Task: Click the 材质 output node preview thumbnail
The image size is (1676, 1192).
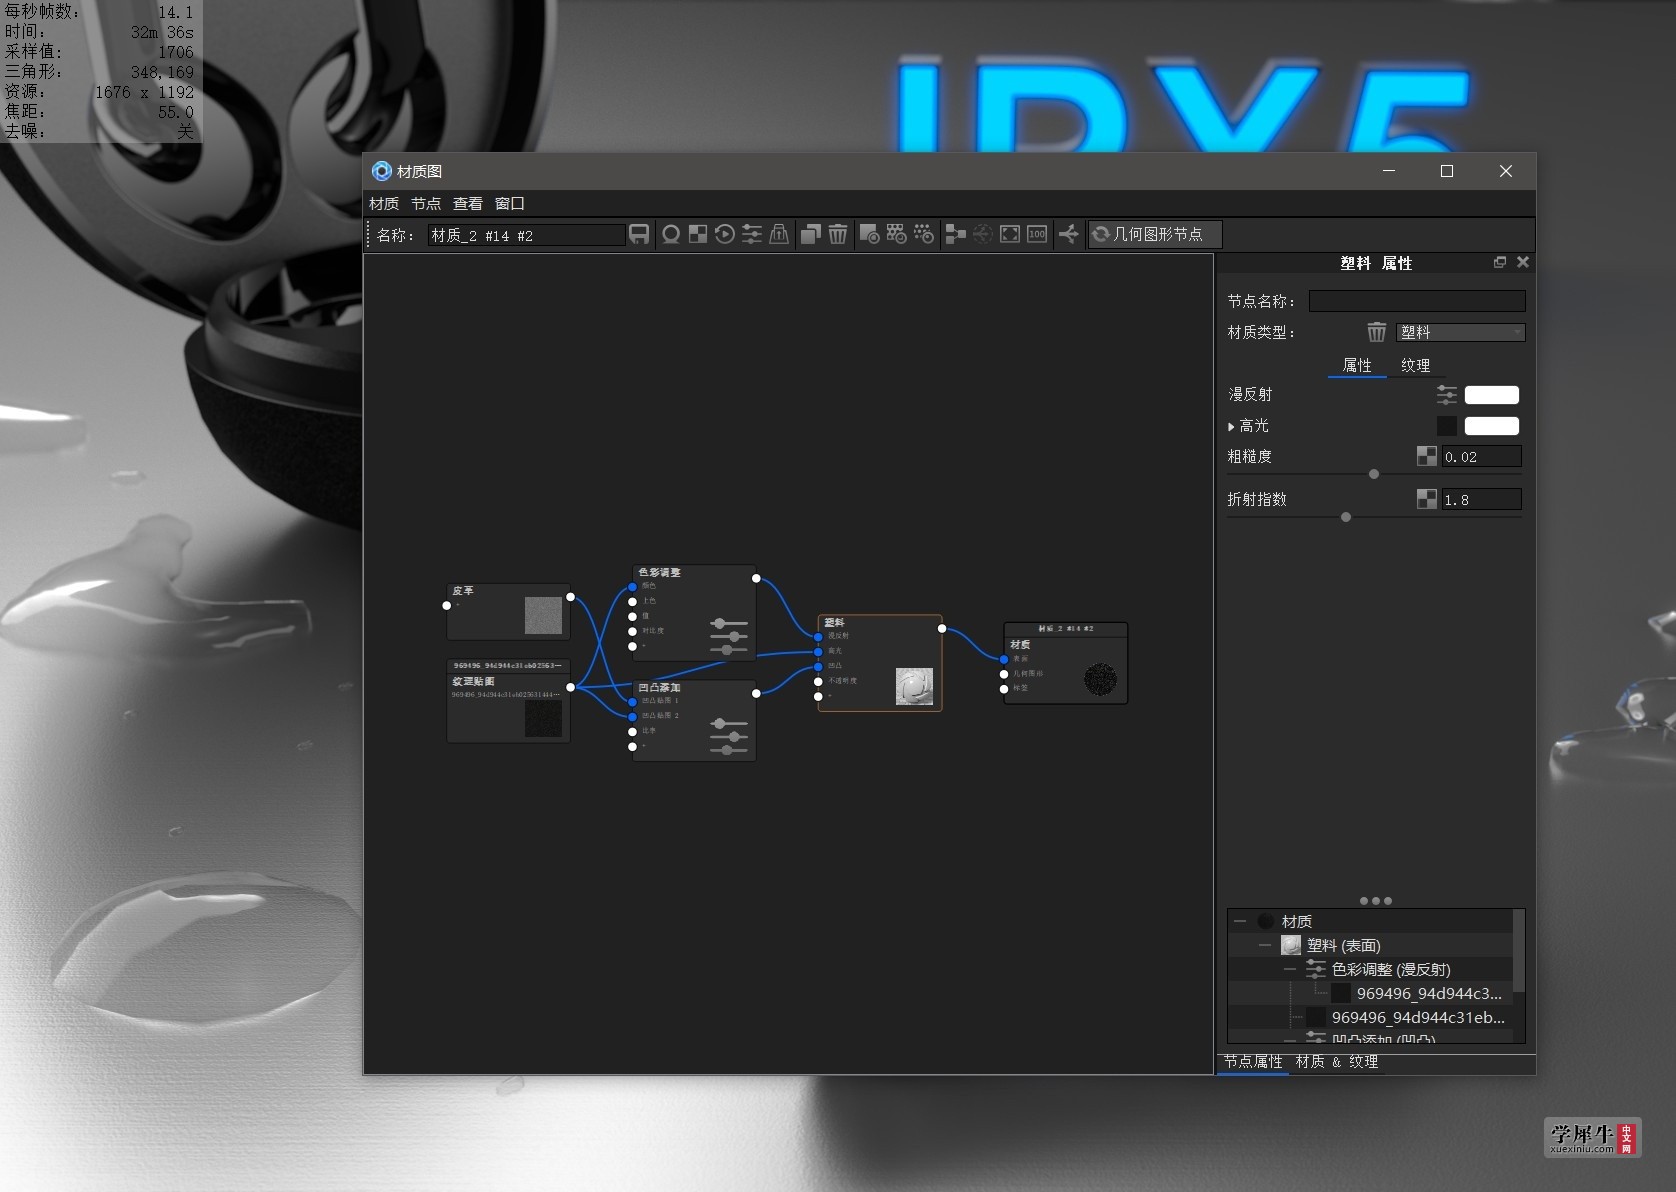Action: (1101, 680)
